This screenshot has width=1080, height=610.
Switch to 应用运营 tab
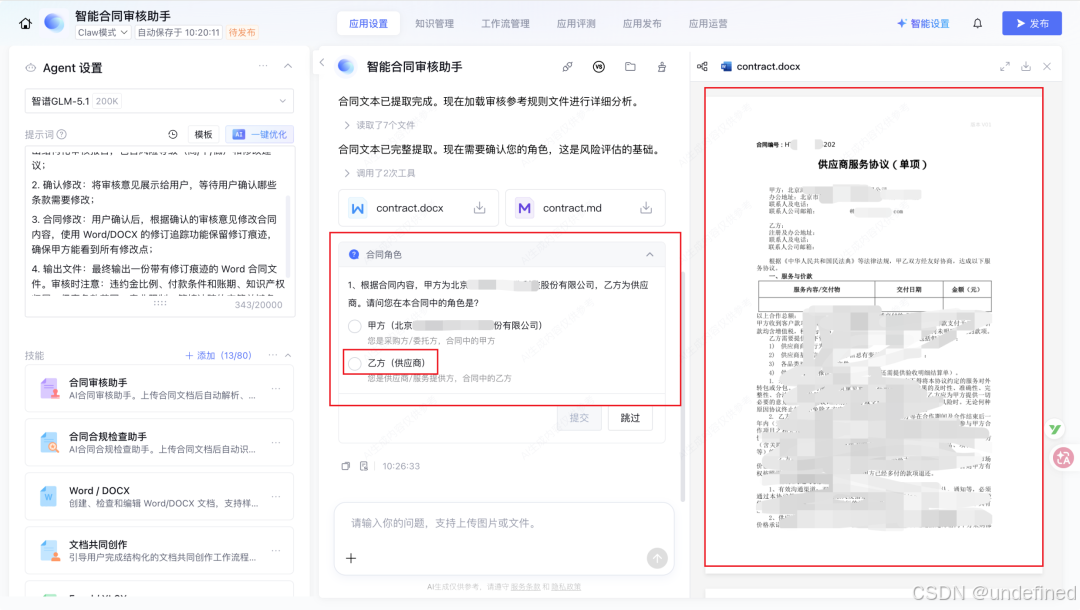click(x=708, y=23)
